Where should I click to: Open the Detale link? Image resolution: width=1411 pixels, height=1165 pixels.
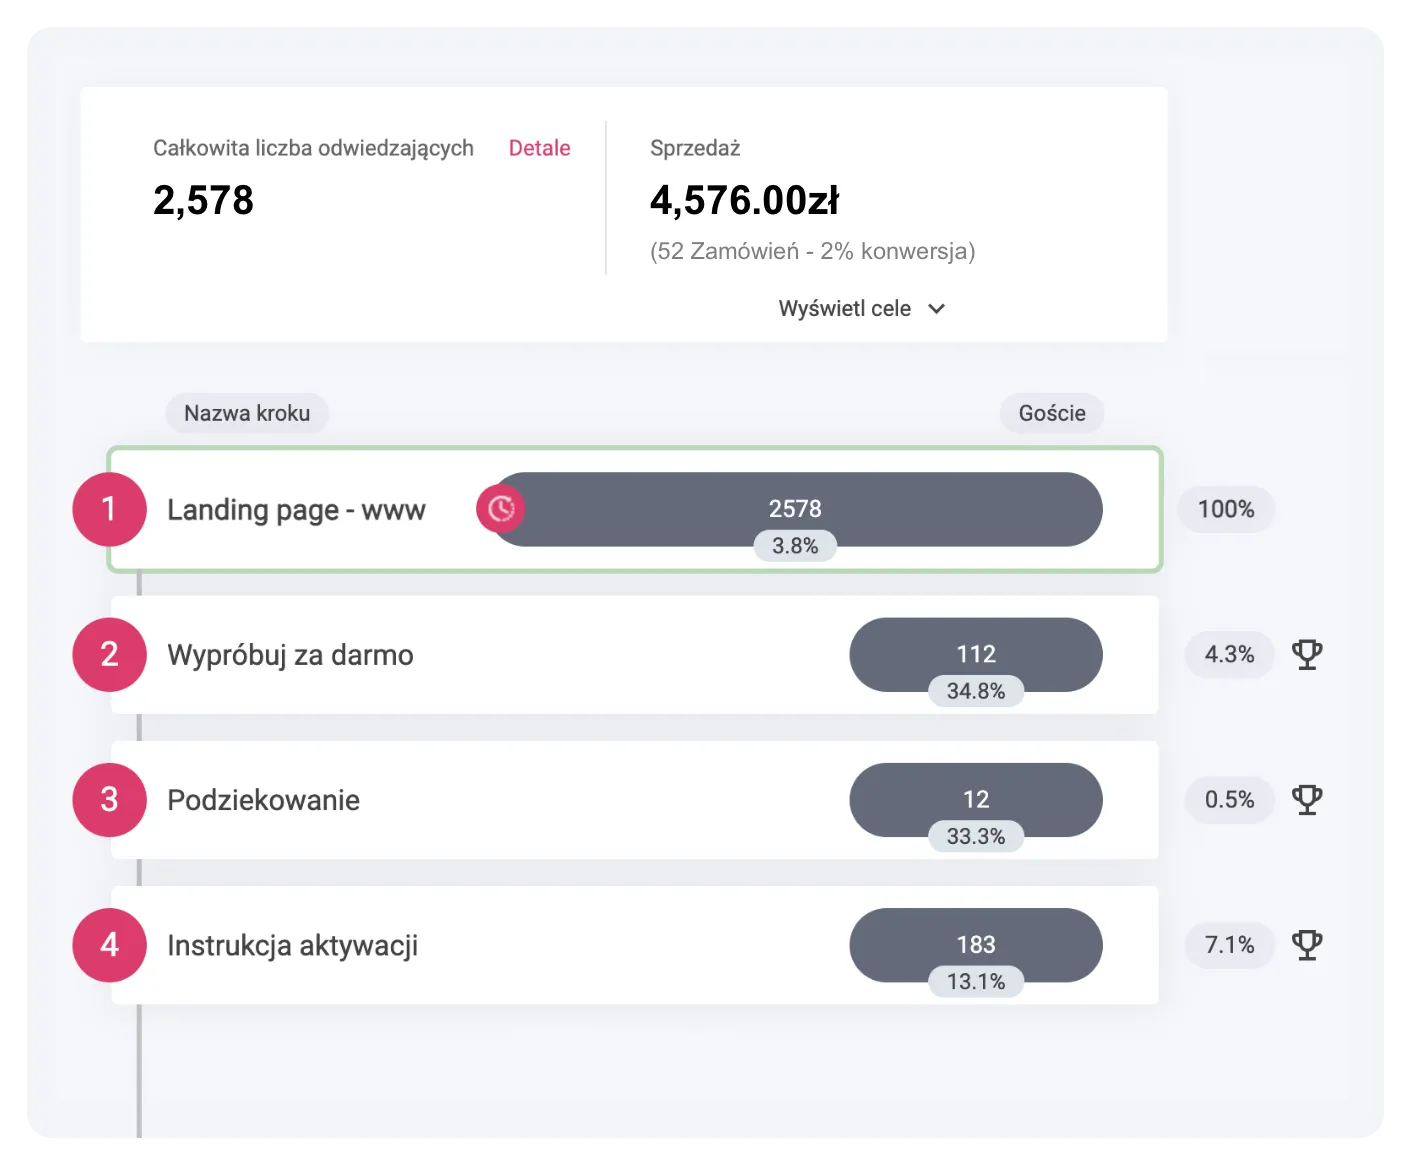[539, 148]
